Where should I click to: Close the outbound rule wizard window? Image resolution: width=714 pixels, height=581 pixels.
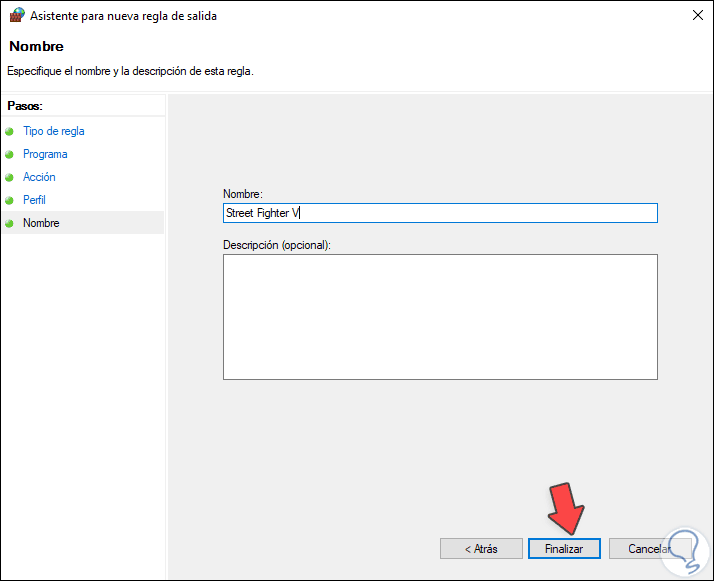696,16
